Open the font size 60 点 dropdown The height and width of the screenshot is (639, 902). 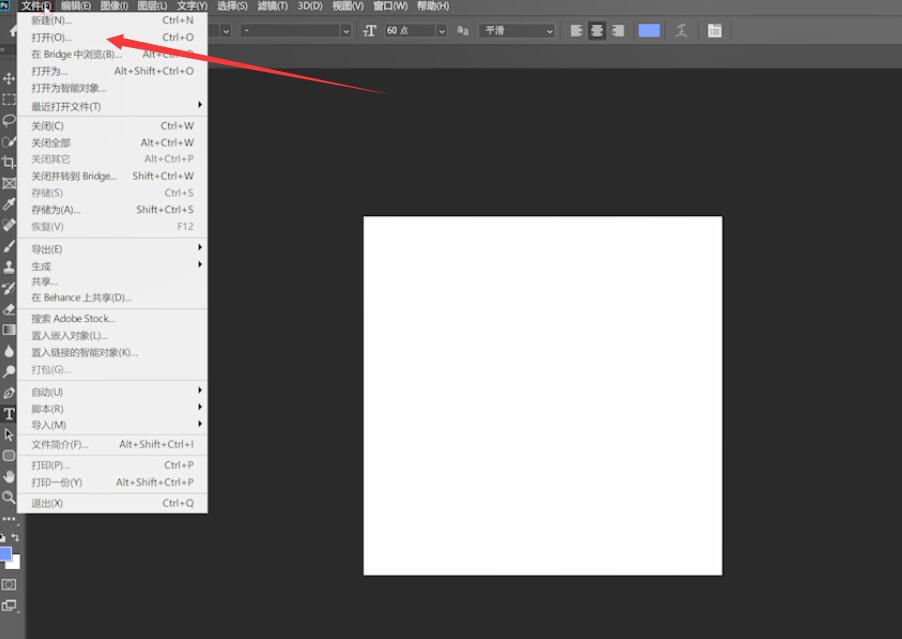[442, 30]
